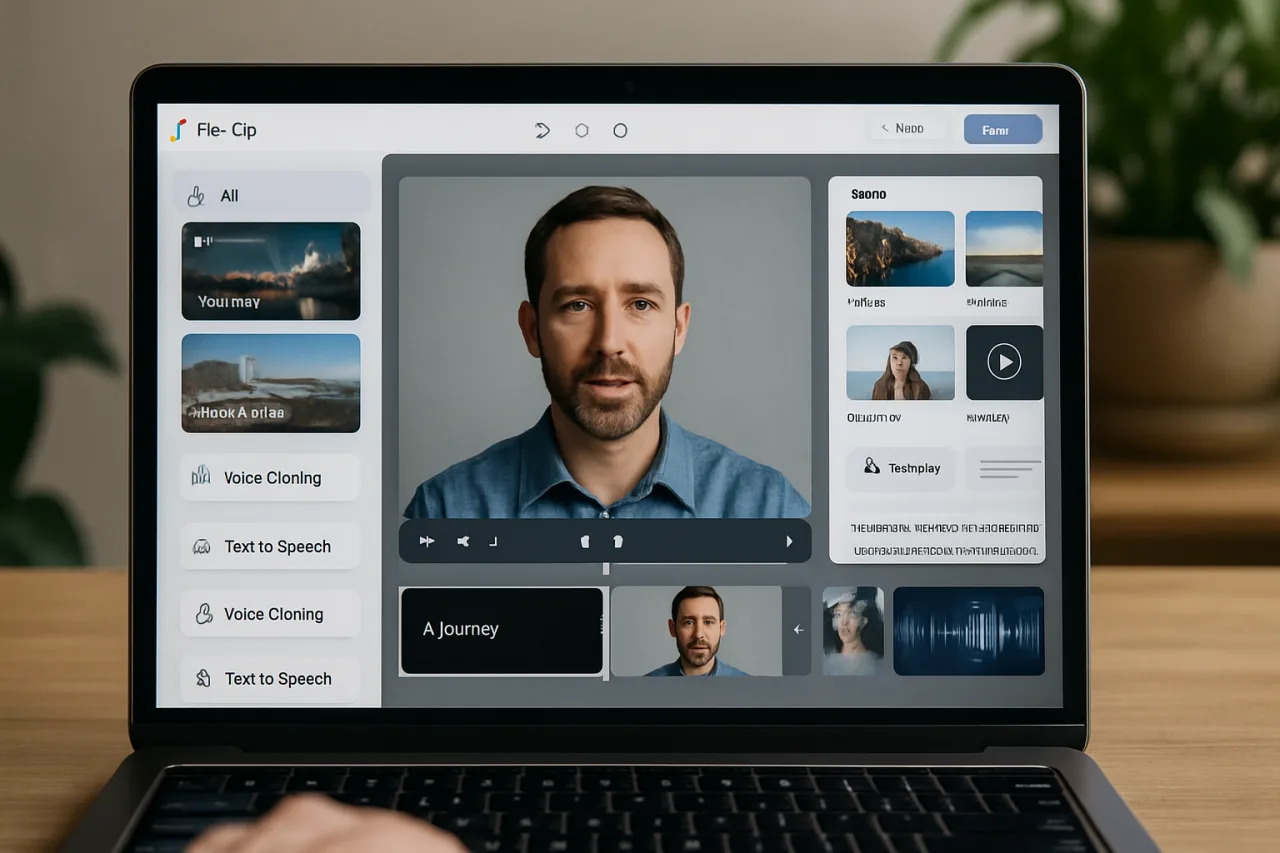Screen dimensions: 1280x853
Task: Click the audio waveform clip in the timeline
Action: 968,631
